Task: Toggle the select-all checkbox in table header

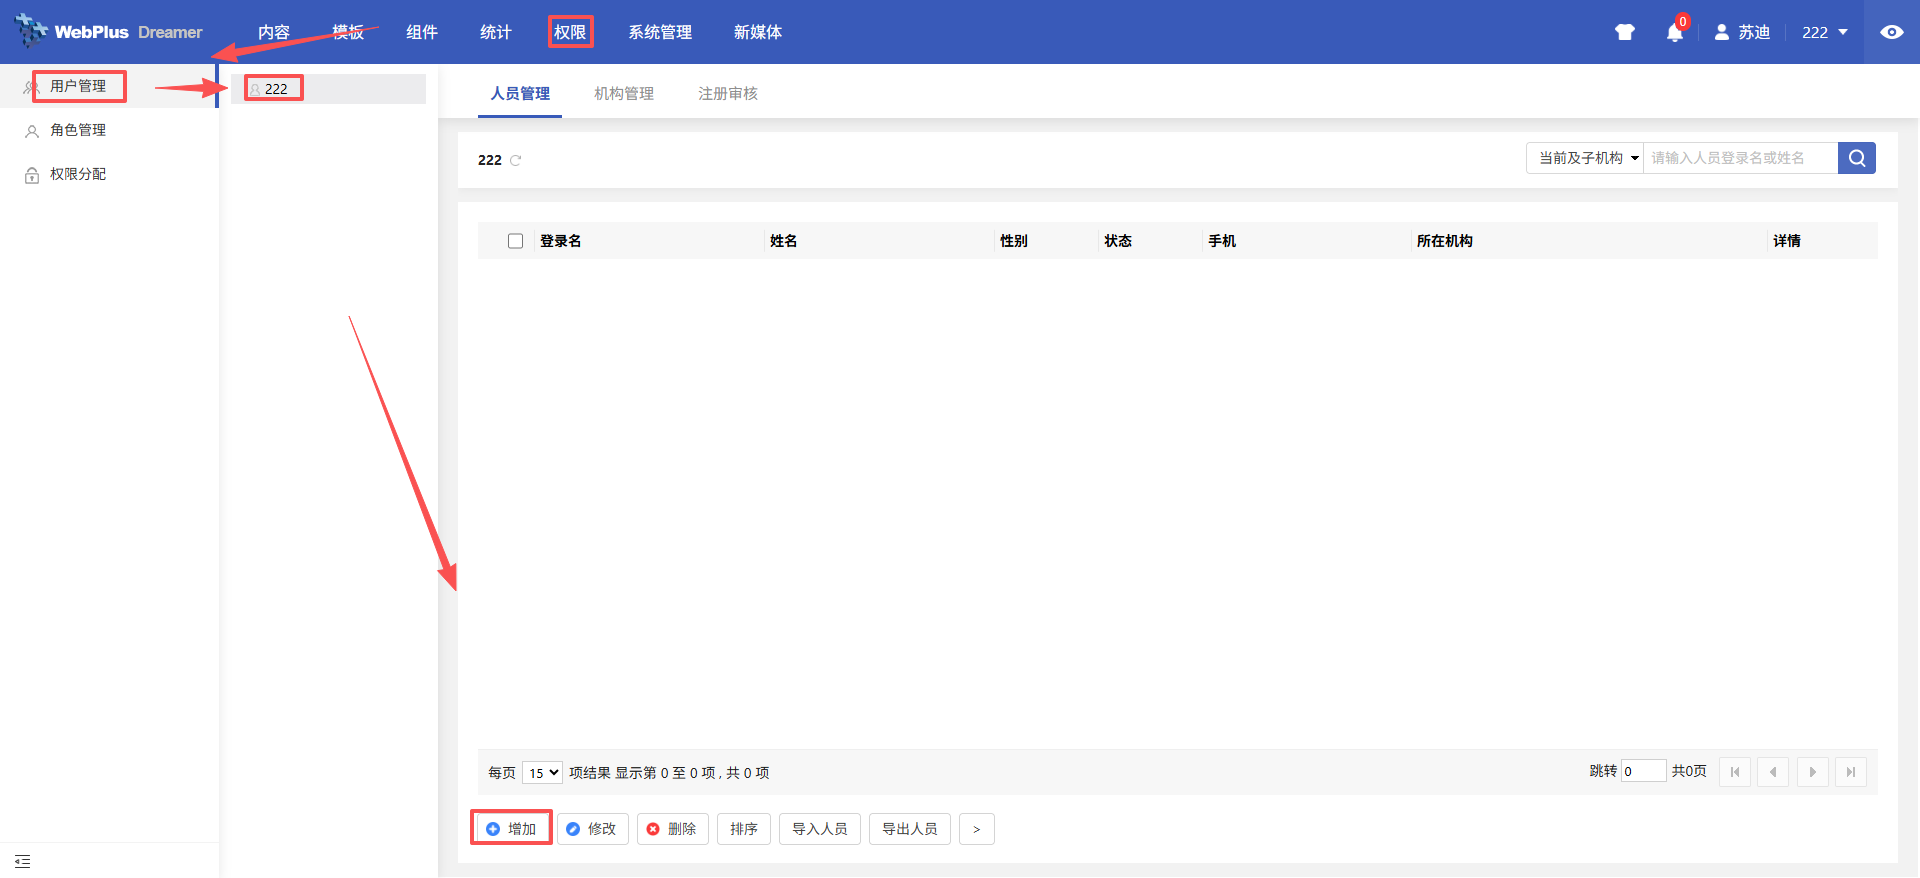Action: (x=515, y=241)
